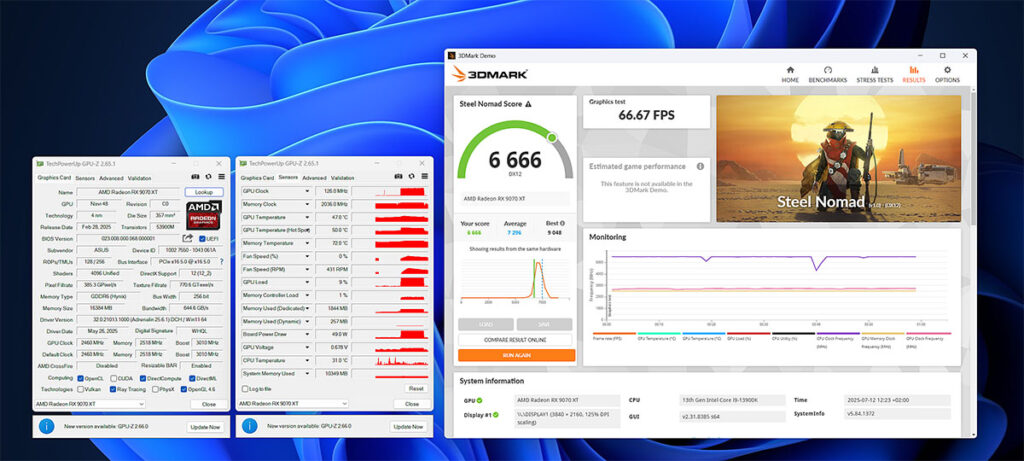Click green check icon beside Display #1
The width and height of the screenshot is (1024, 461).
[496, 415]
